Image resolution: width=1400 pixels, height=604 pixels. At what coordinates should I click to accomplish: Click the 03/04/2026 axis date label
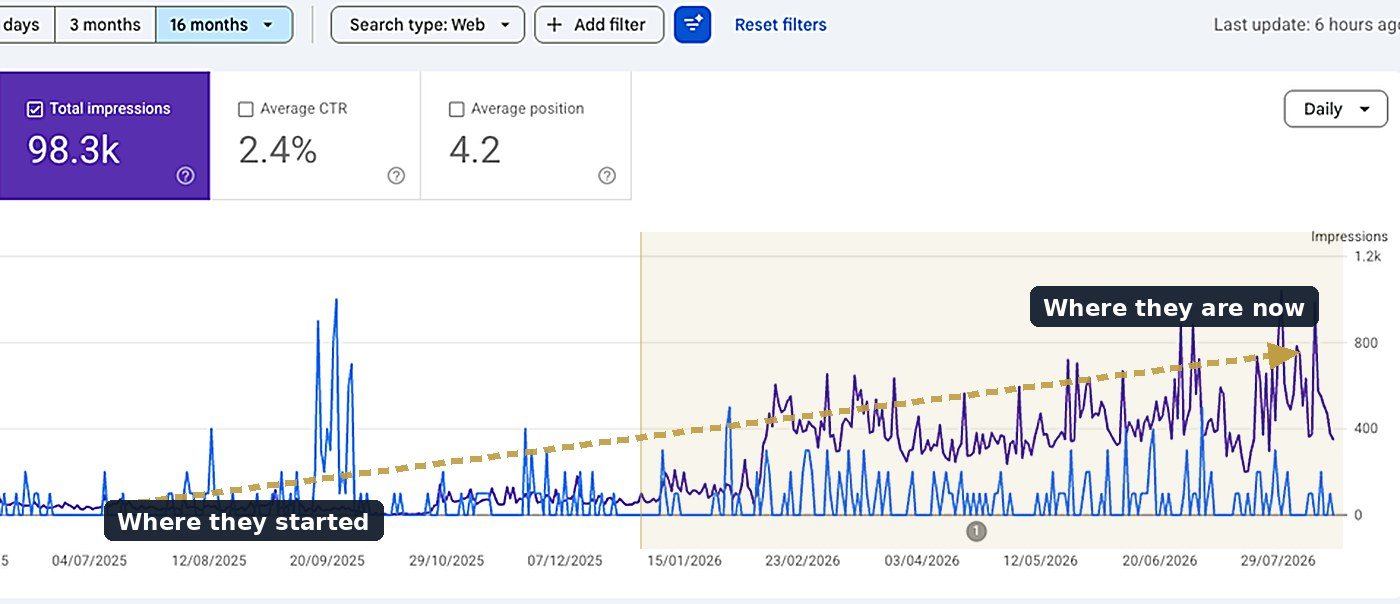click(x=922, y=561)
